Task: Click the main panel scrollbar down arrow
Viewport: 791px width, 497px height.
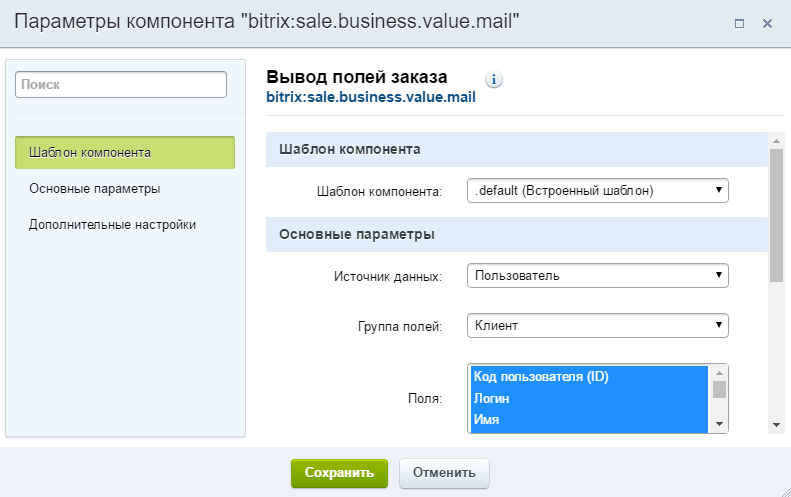Action: 776,424
